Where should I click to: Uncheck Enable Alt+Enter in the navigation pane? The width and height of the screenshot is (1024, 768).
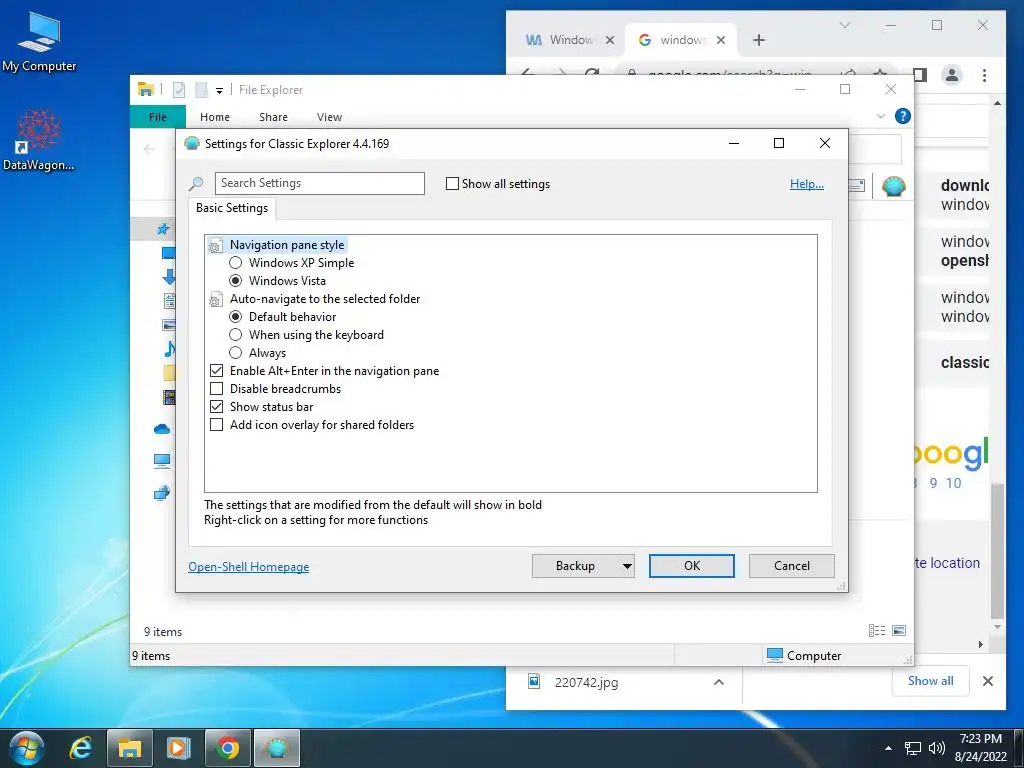[217, 371]
